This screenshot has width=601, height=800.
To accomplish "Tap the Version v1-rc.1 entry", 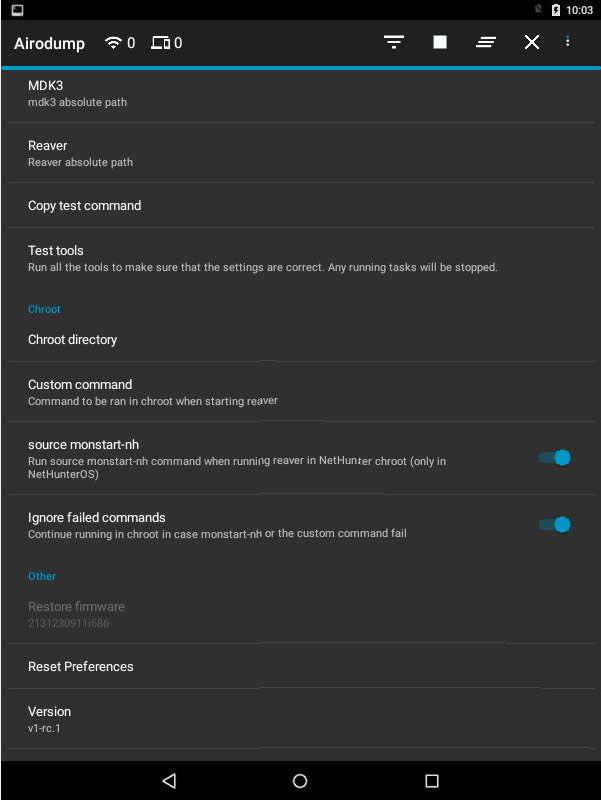I will pos(300,719).
